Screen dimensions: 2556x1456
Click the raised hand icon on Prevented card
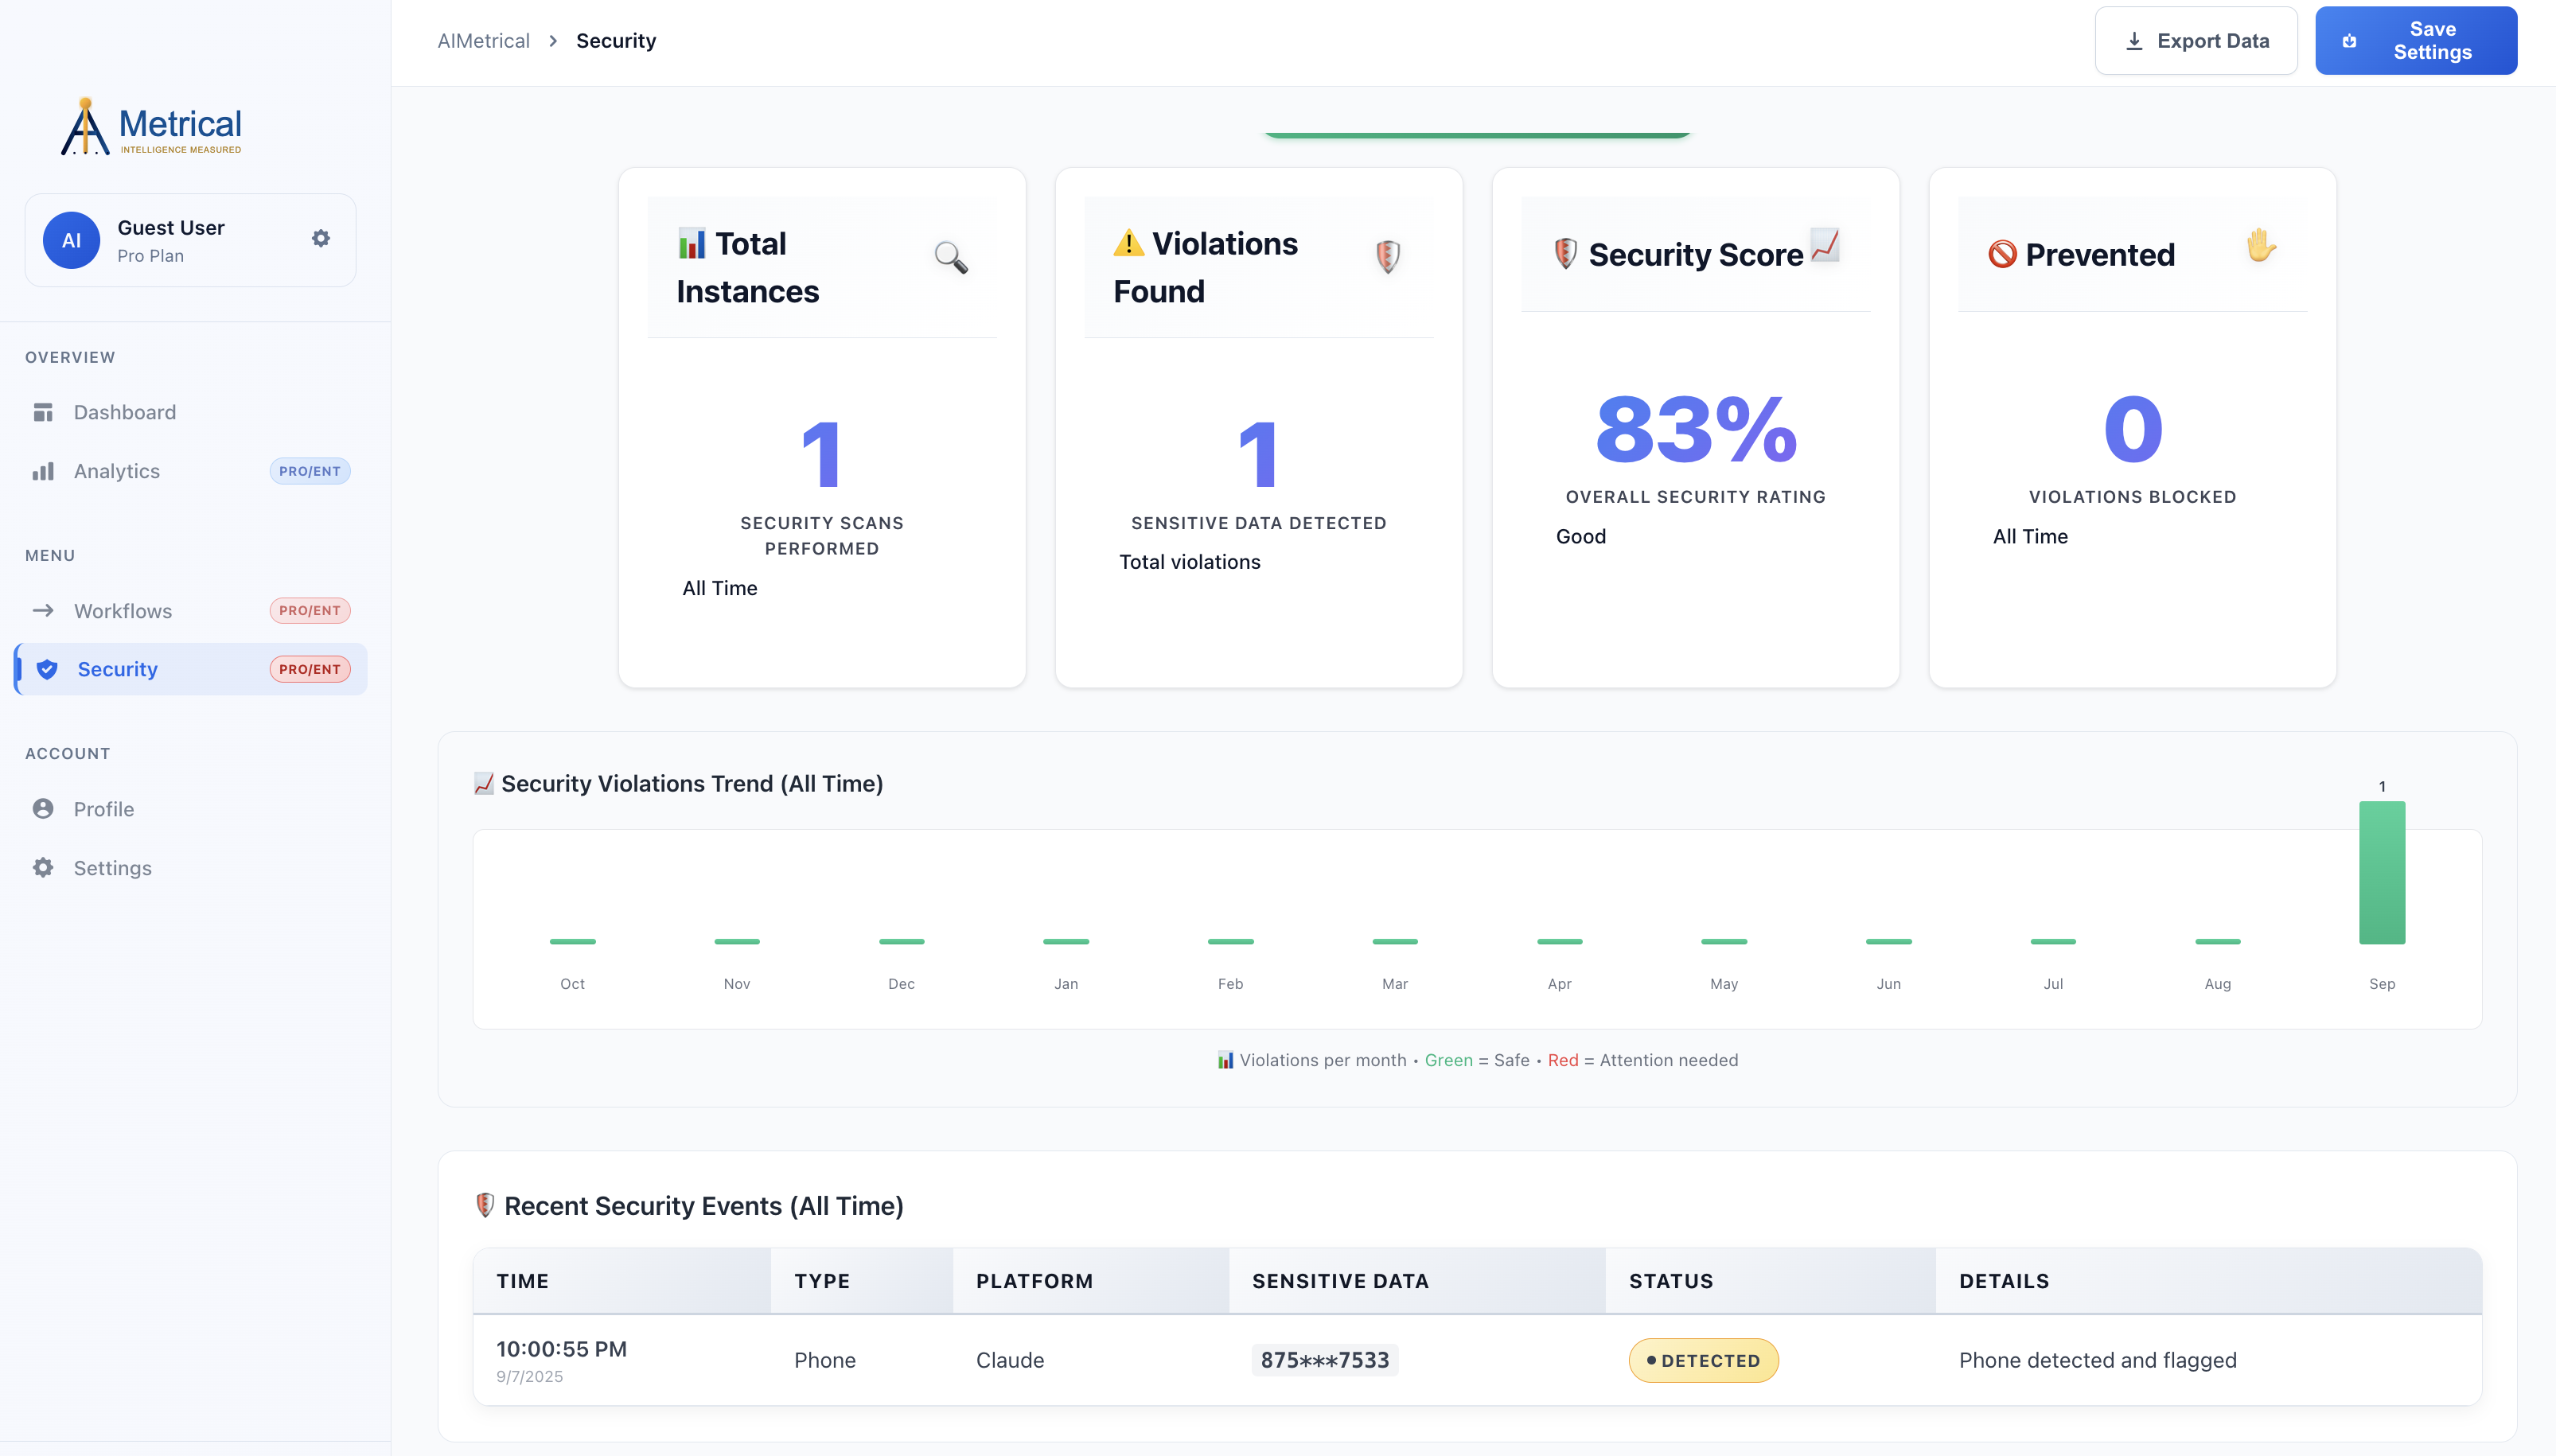2260,249
